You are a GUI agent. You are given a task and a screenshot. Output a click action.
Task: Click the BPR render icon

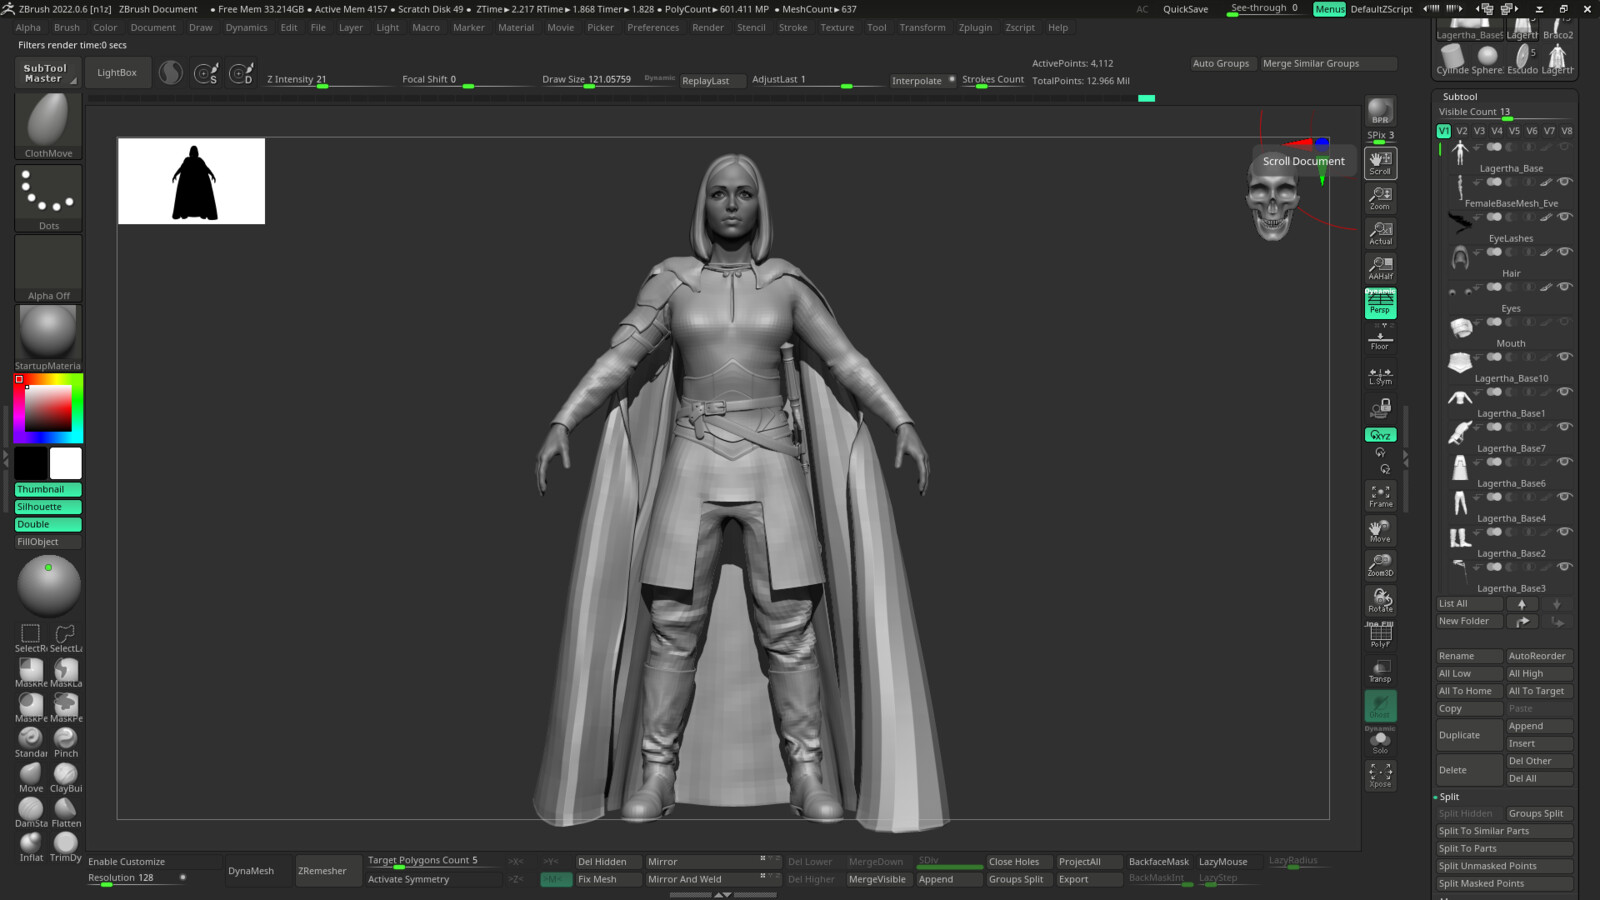pos(1380,112)
